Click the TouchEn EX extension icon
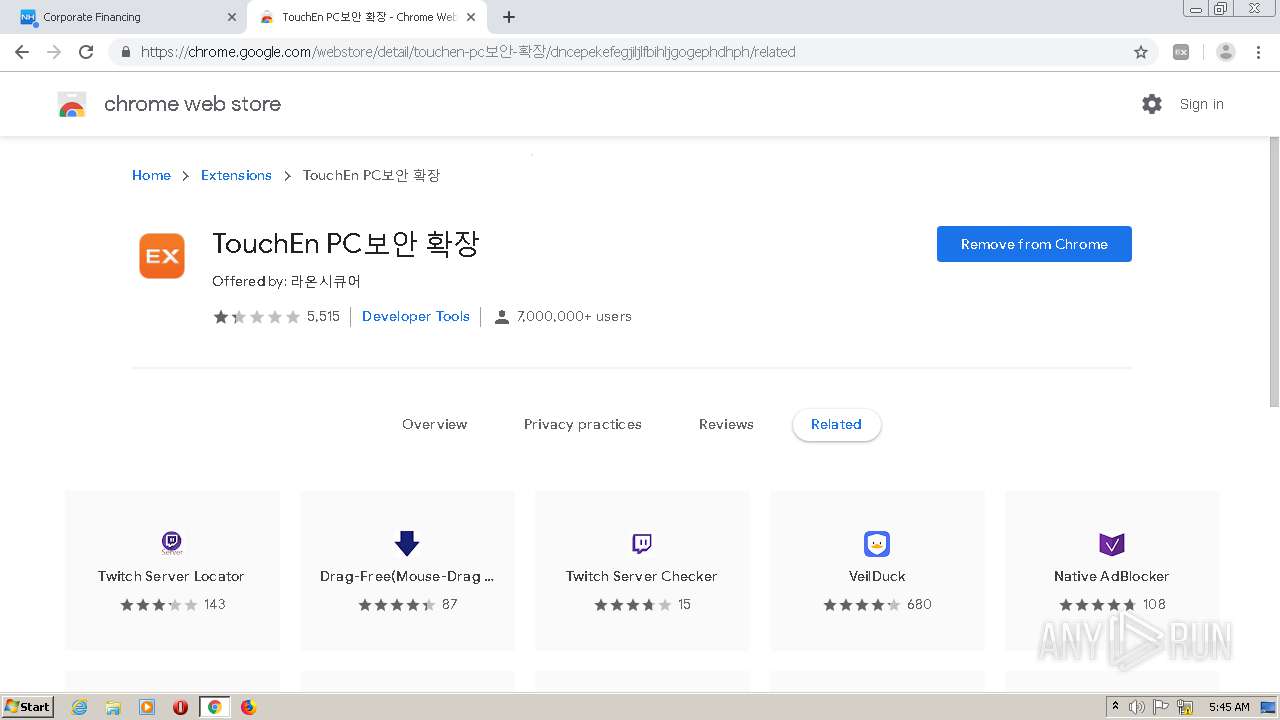 [162, 256]
